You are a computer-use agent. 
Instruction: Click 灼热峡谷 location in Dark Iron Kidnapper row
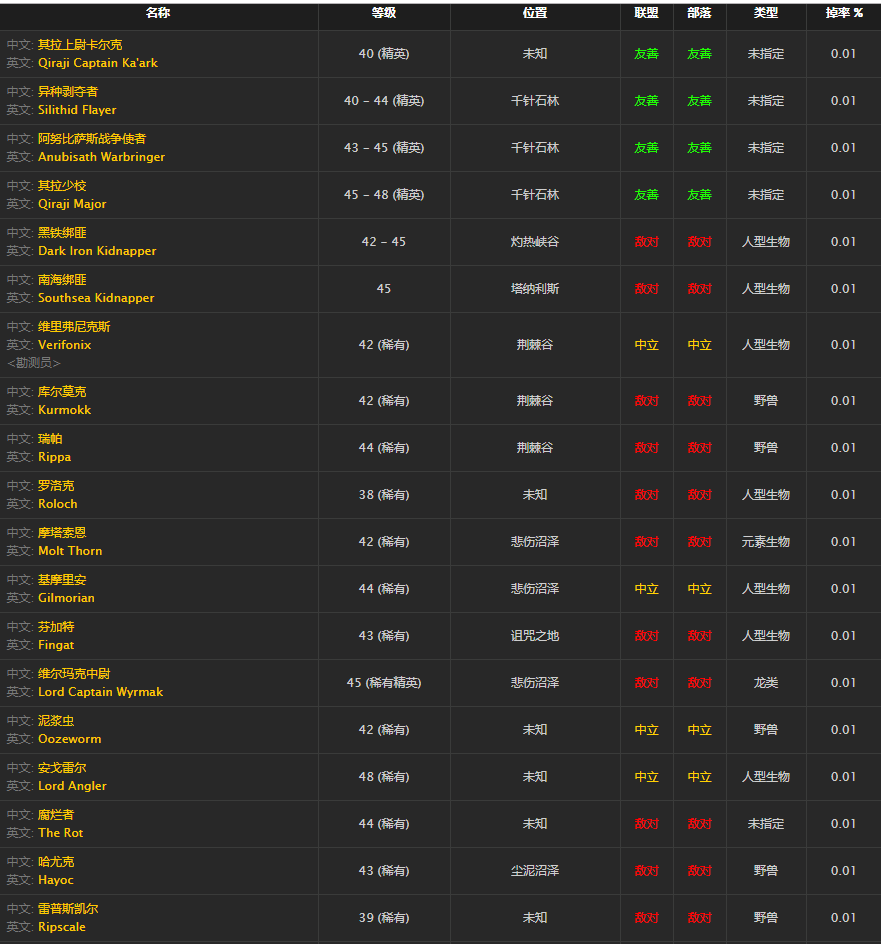[535, 242]
